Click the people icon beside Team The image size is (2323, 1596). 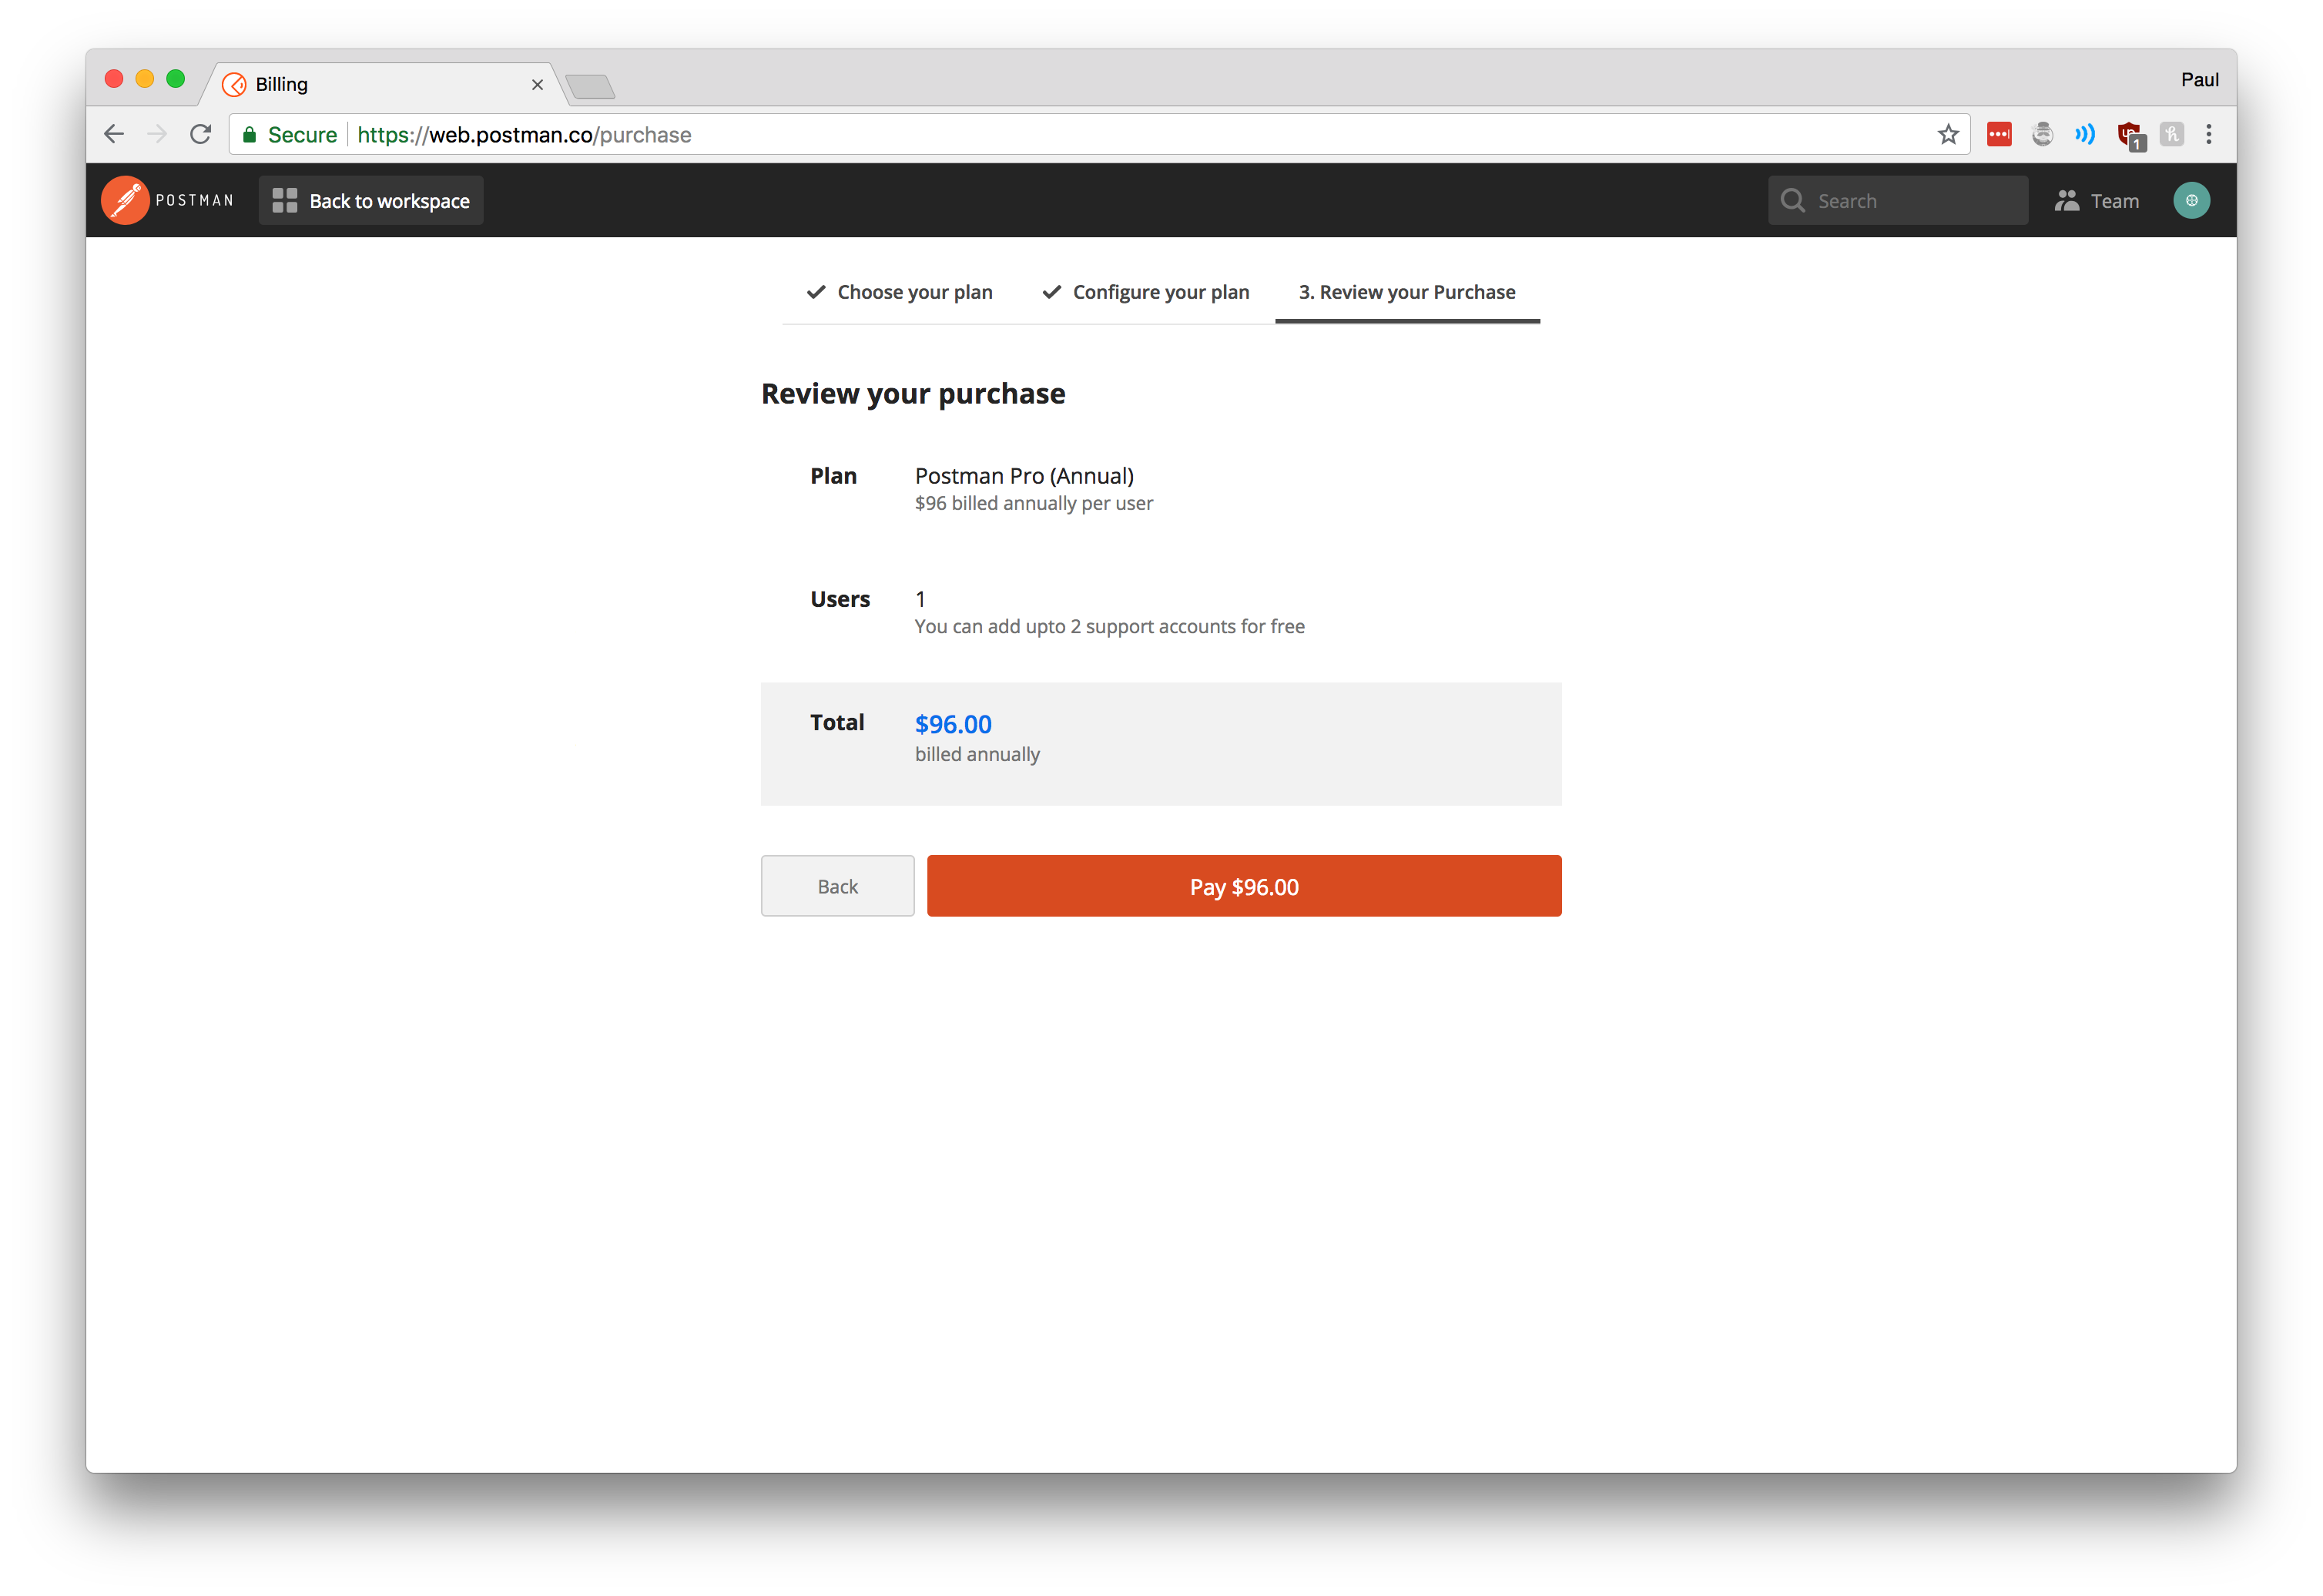click(x=2066, y=201)
